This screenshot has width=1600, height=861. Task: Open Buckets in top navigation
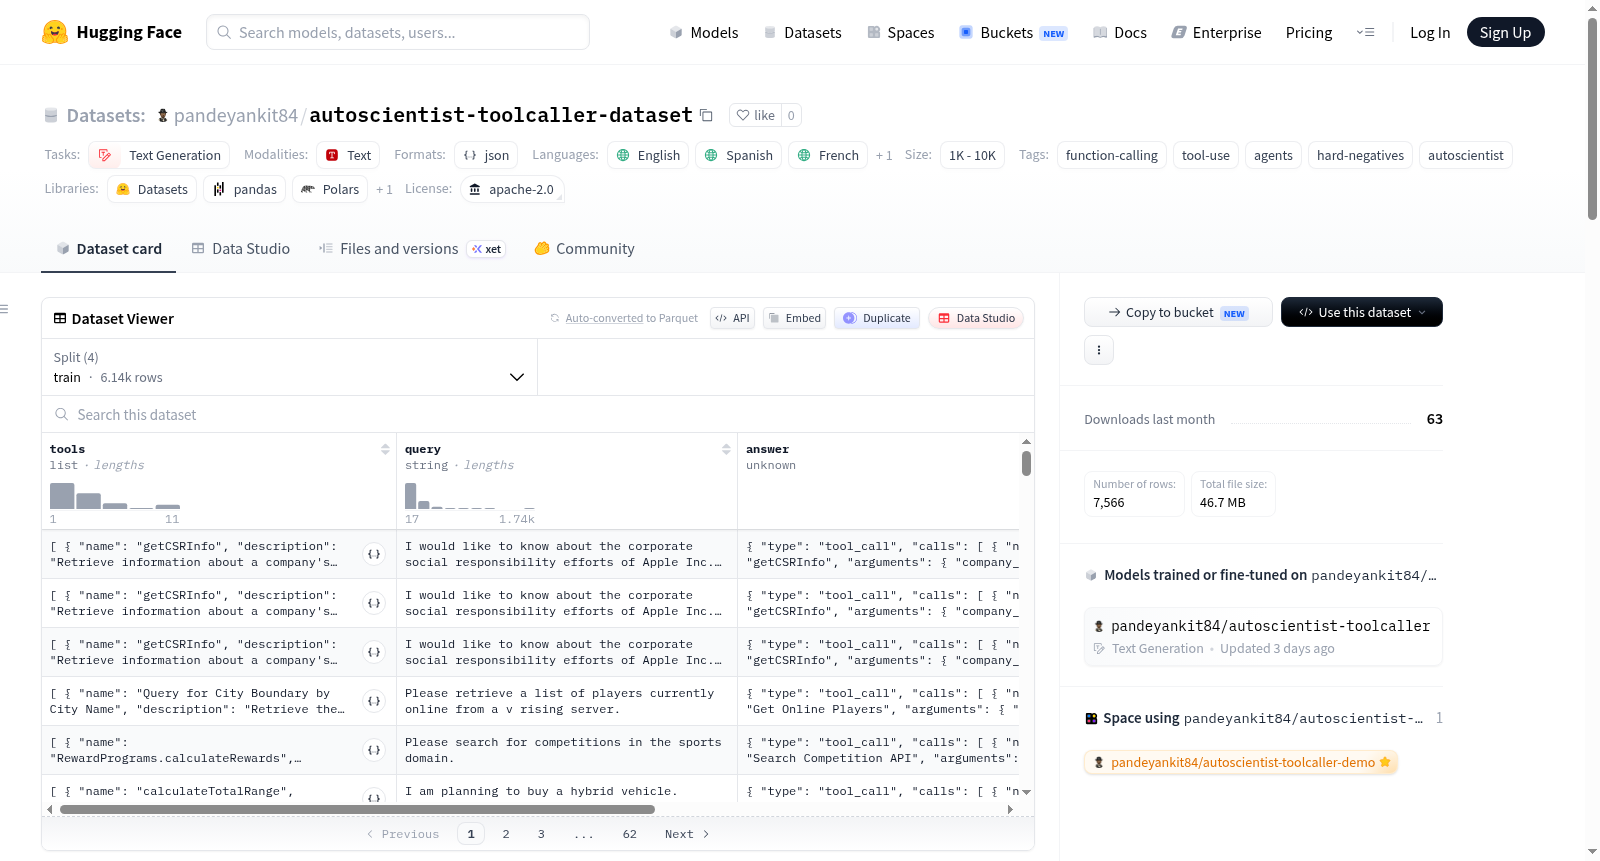click(x=1013, y=32)
